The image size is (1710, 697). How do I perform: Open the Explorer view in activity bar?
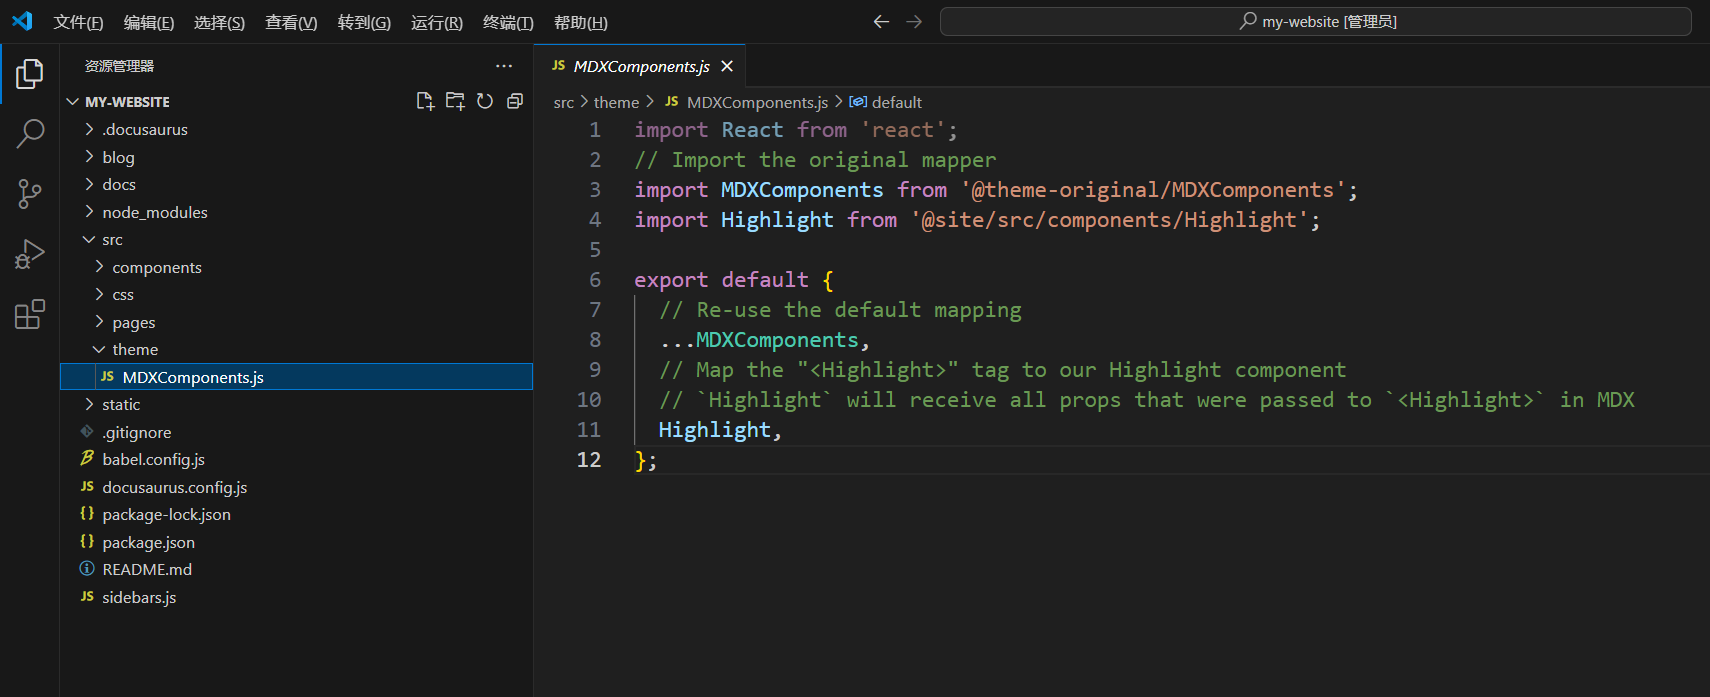pos(30,73)
